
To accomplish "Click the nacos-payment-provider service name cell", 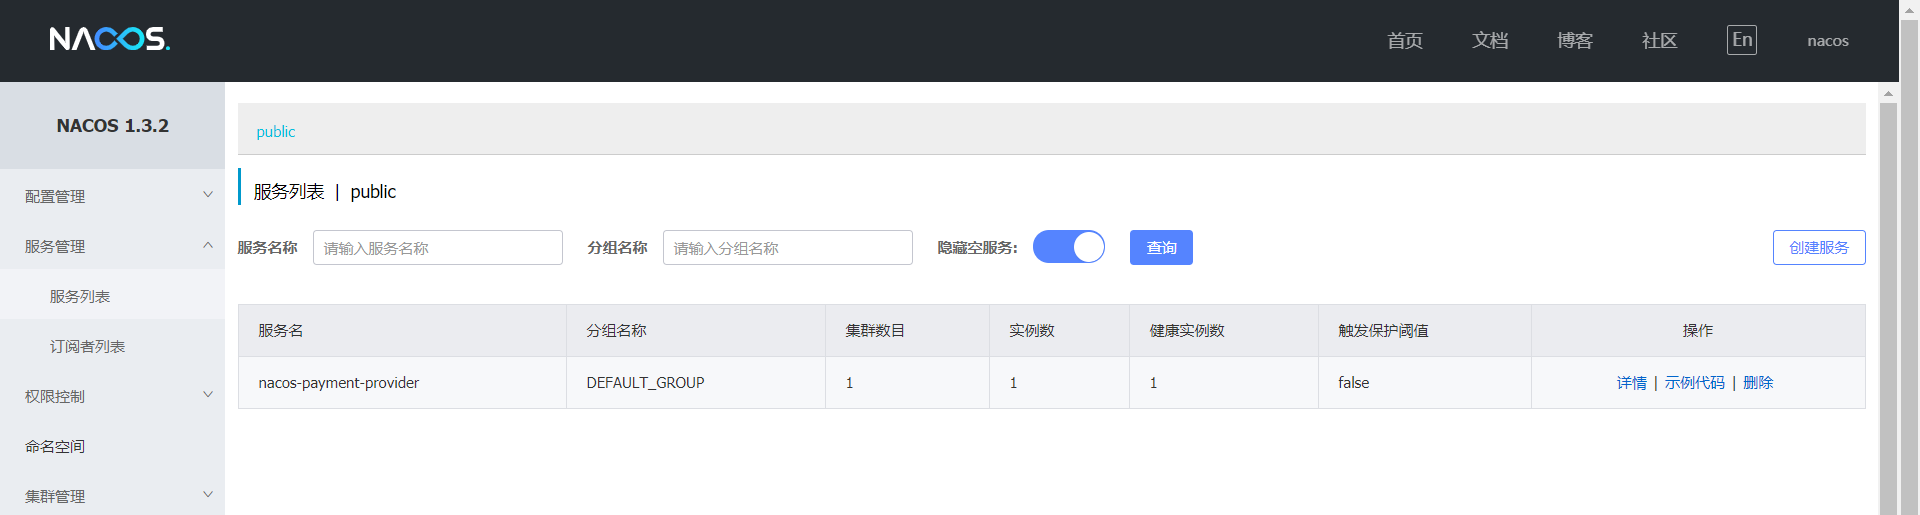I will [x=402, y=383].
